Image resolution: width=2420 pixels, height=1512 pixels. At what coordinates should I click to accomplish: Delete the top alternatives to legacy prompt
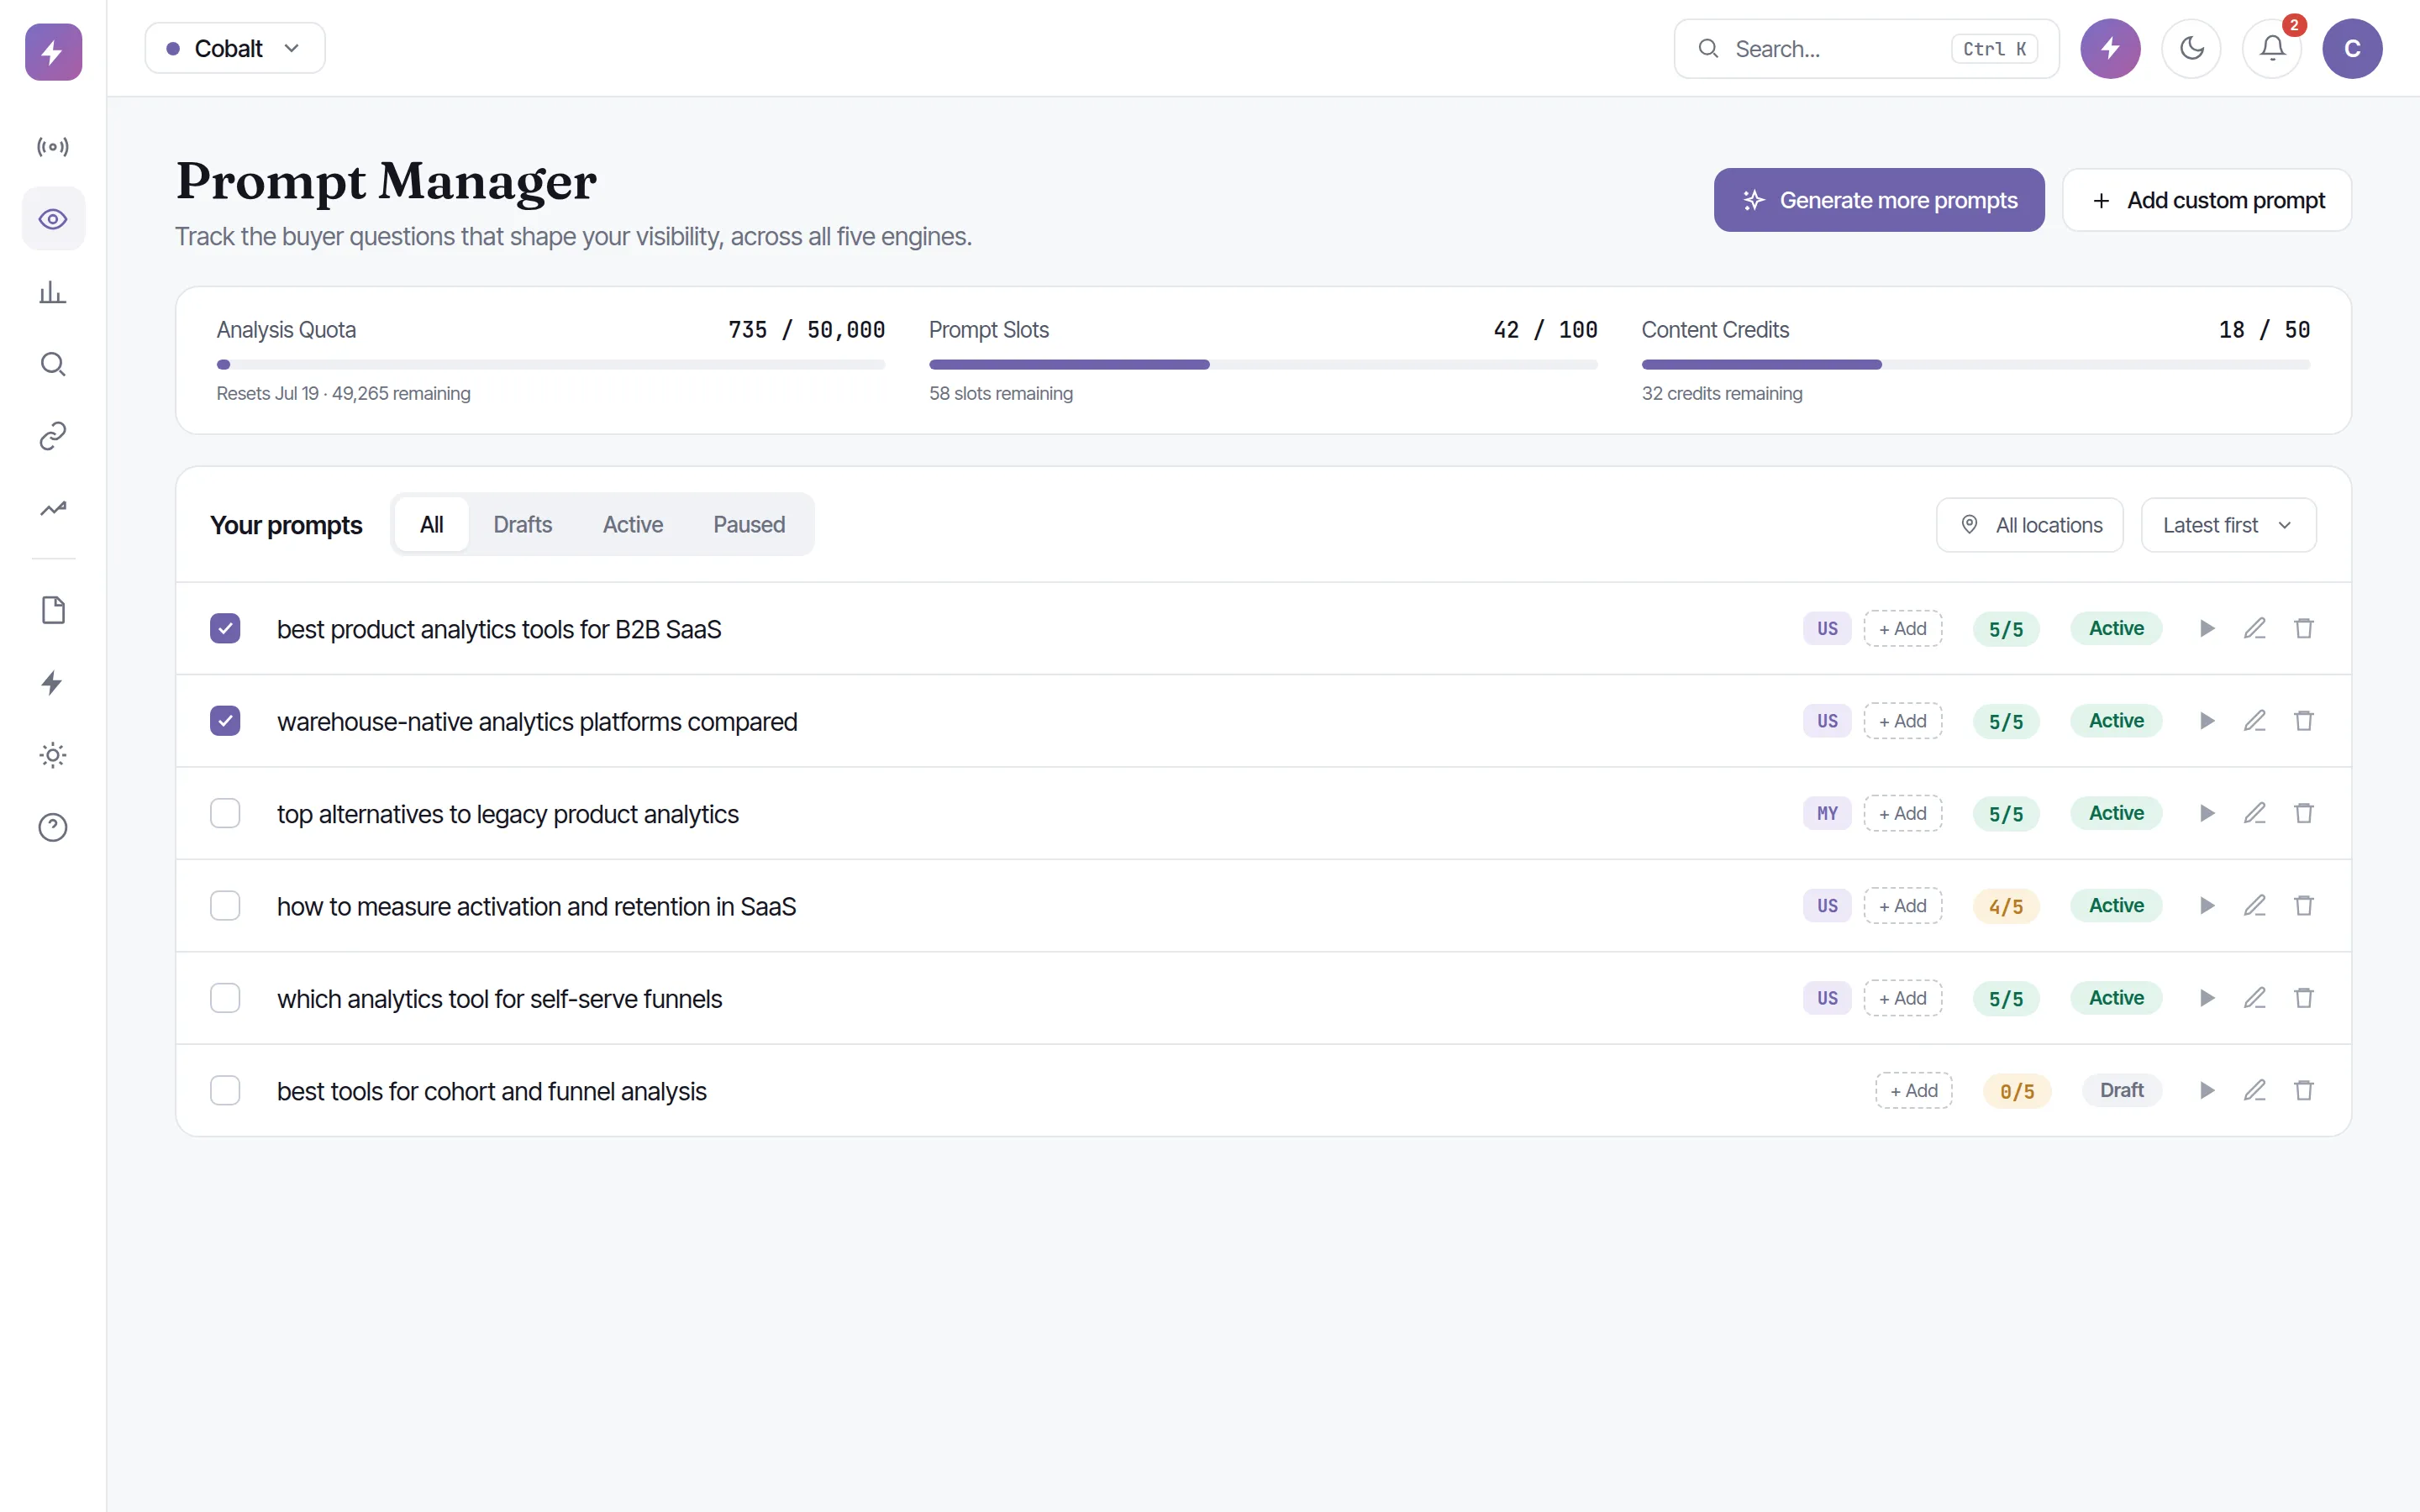(2304, 814)
